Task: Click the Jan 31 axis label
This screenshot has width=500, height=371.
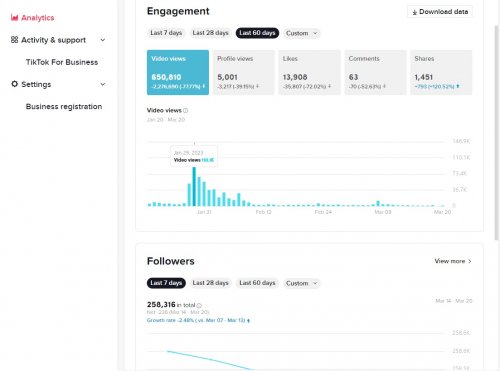Action: (204, 212)
